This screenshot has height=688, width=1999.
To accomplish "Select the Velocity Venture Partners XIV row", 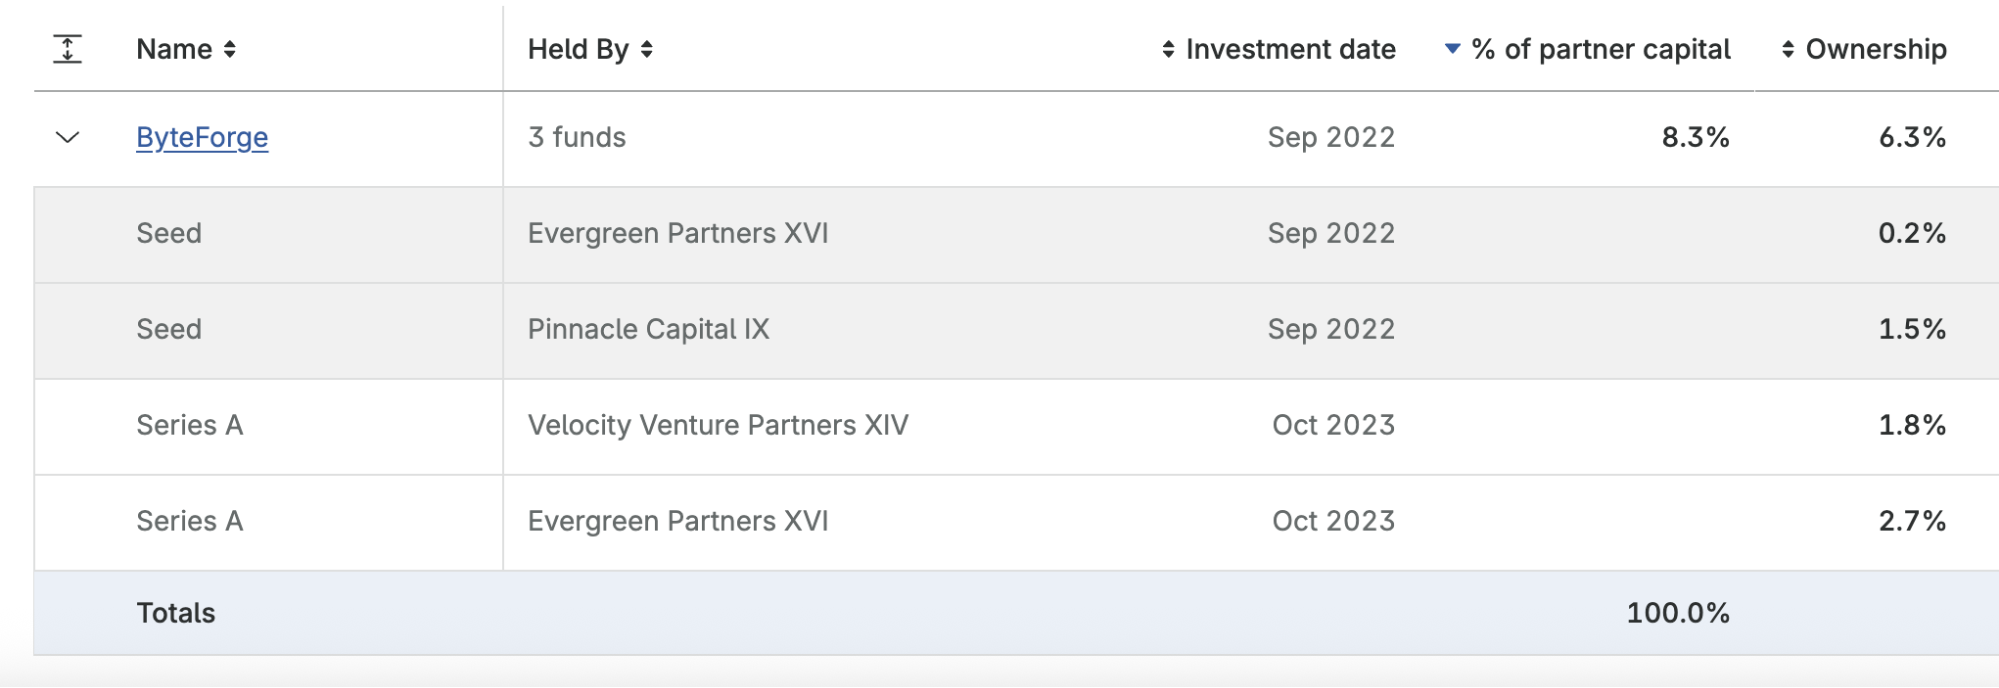I will pos(718,425).
